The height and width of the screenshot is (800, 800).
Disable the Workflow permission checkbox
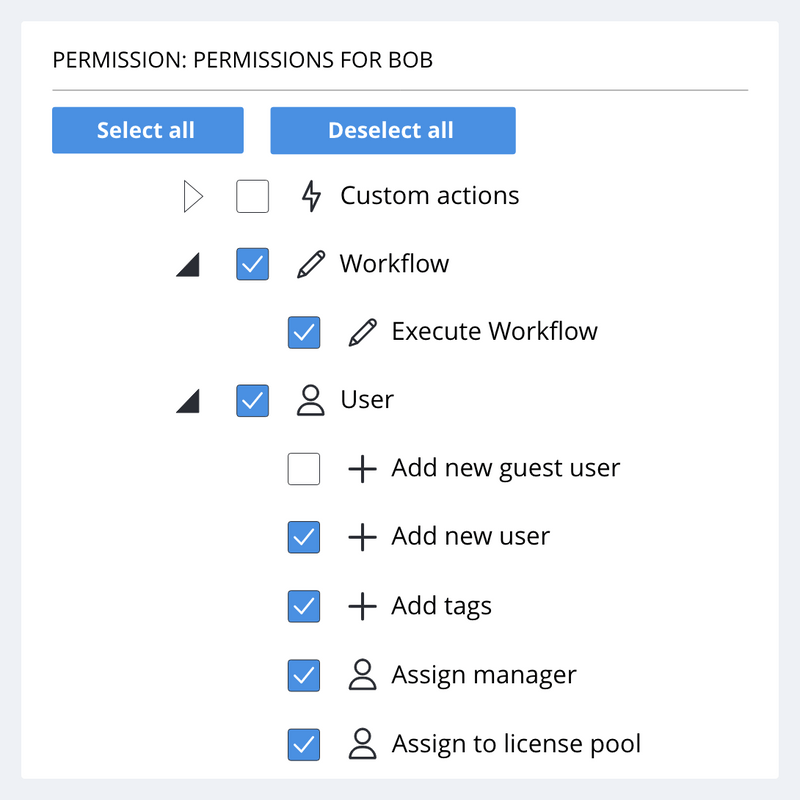[x=252, y=264]
